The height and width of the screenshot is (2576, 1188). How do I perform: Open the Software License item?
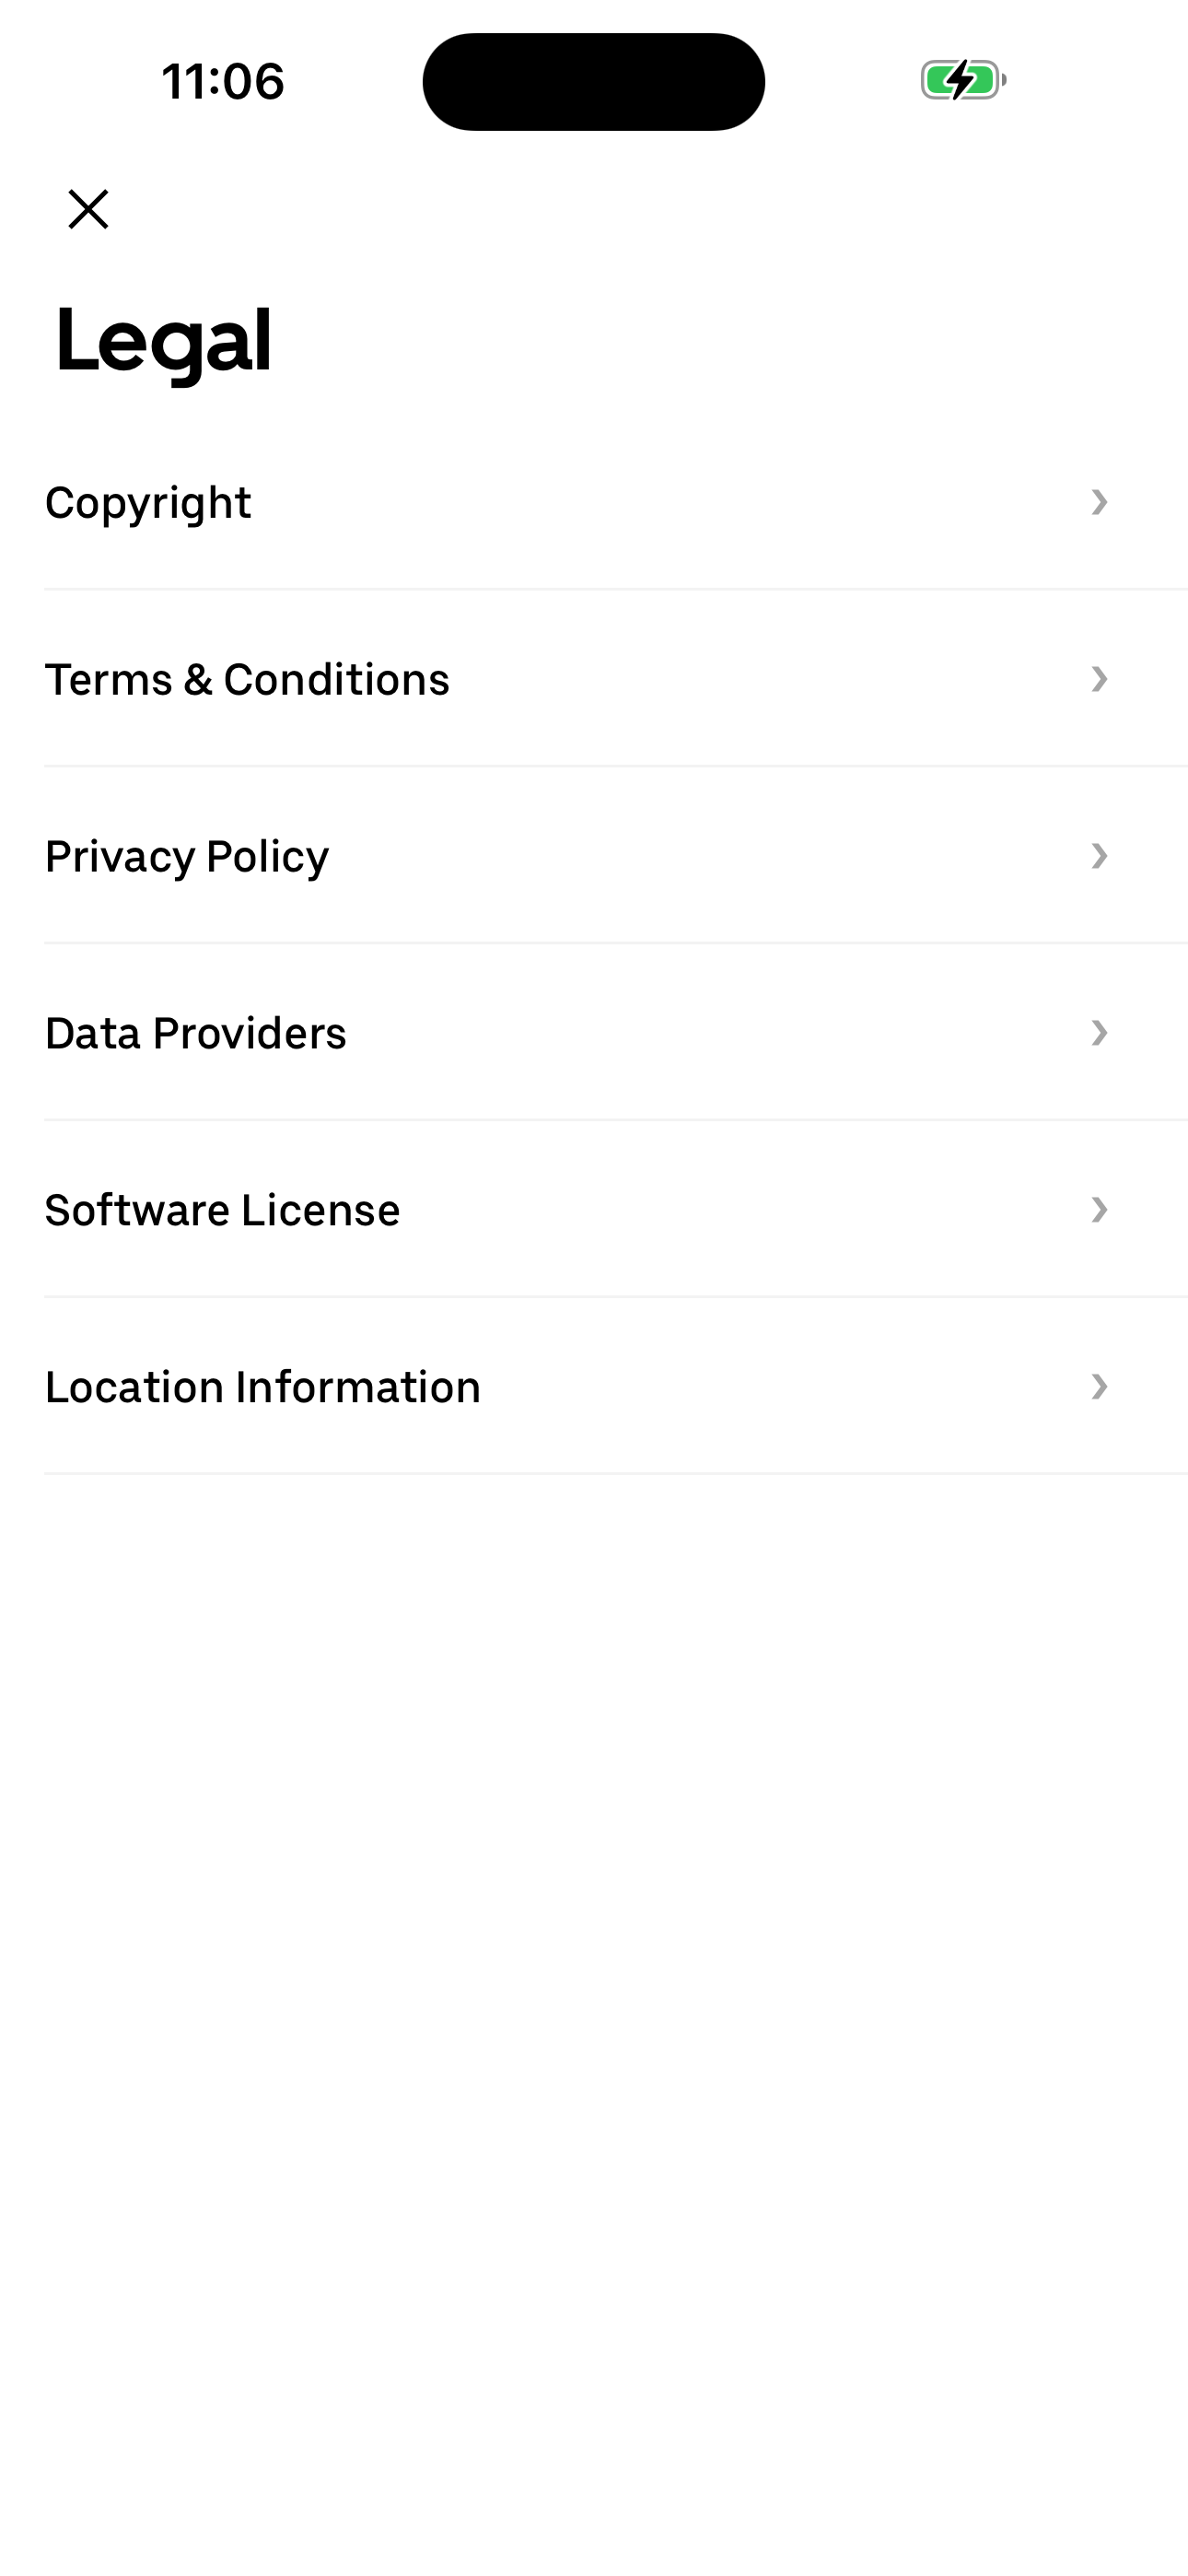coord(222,1210)
